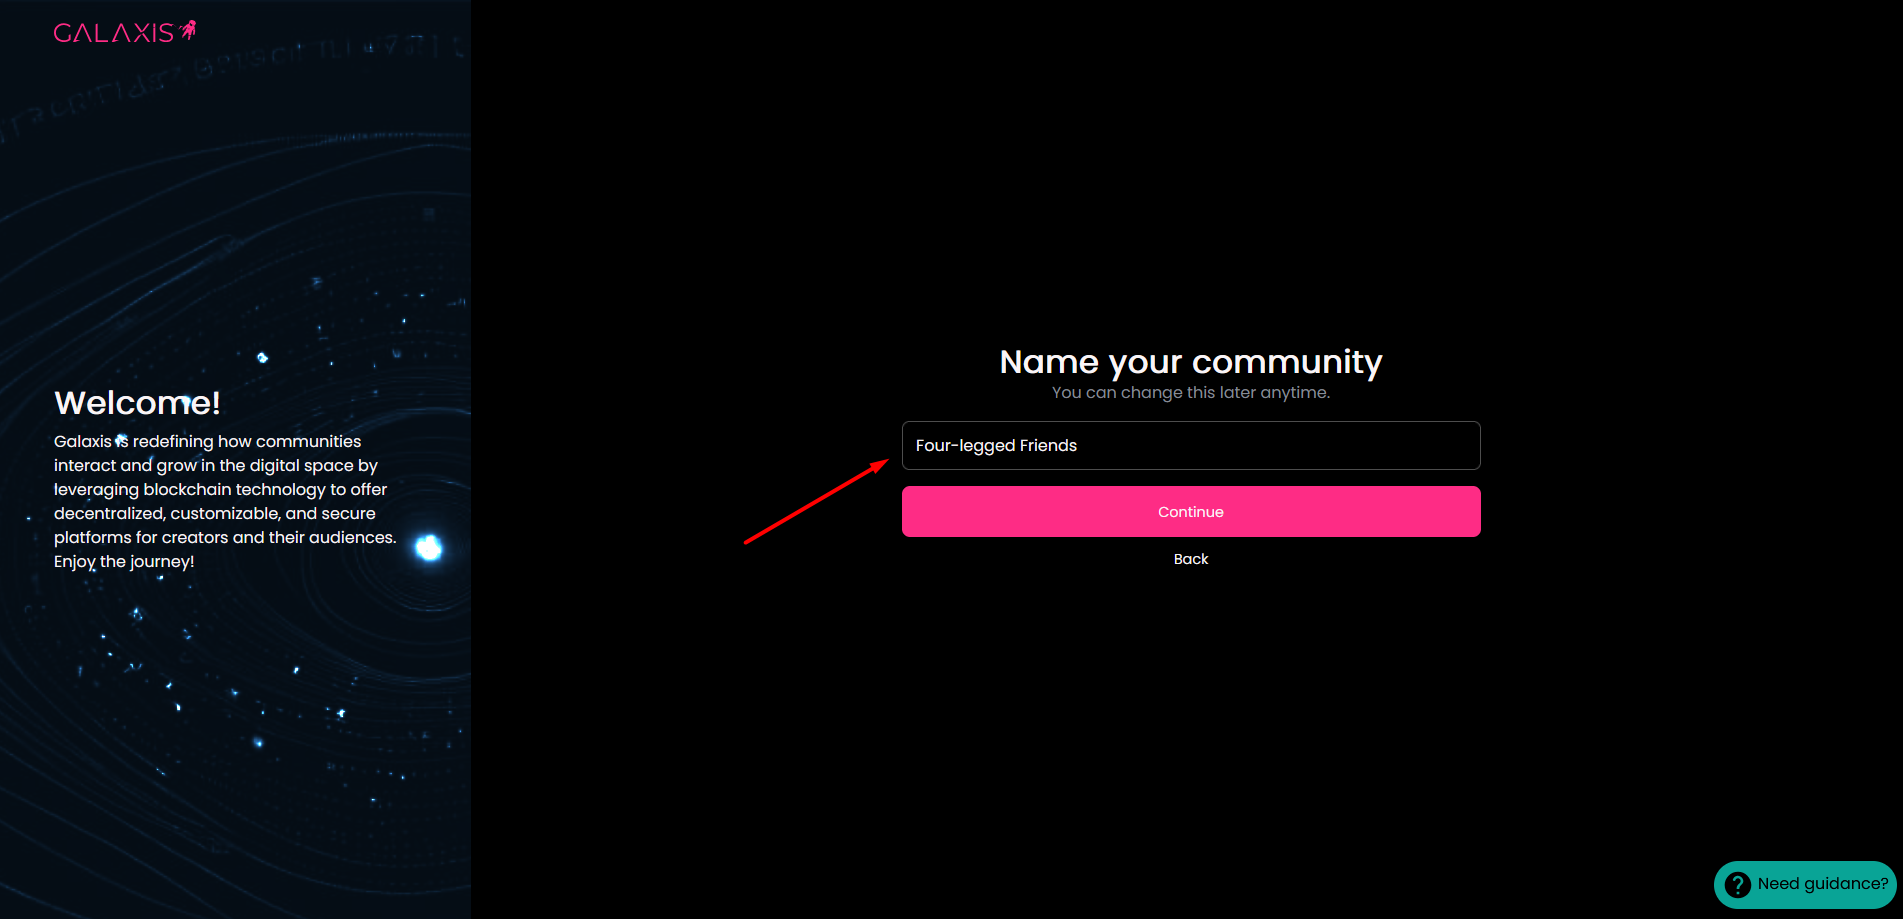Click the empty right end of name field

1400,446
